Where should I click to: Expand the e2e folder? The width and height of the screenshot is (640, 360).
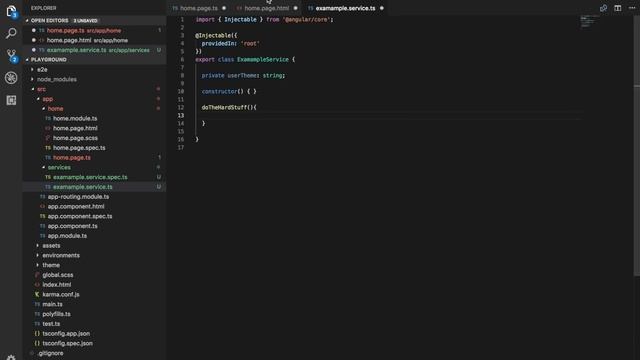[42, 69]
